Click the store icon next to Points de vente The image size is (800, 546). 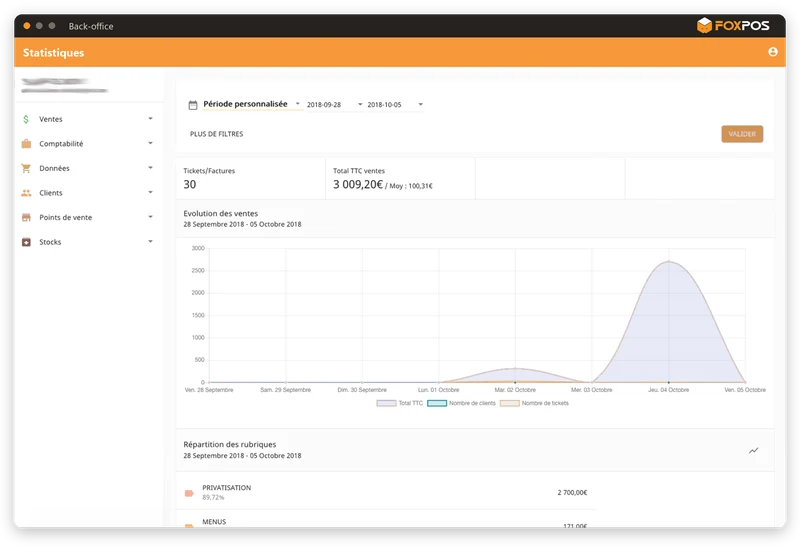pos(26,217)
